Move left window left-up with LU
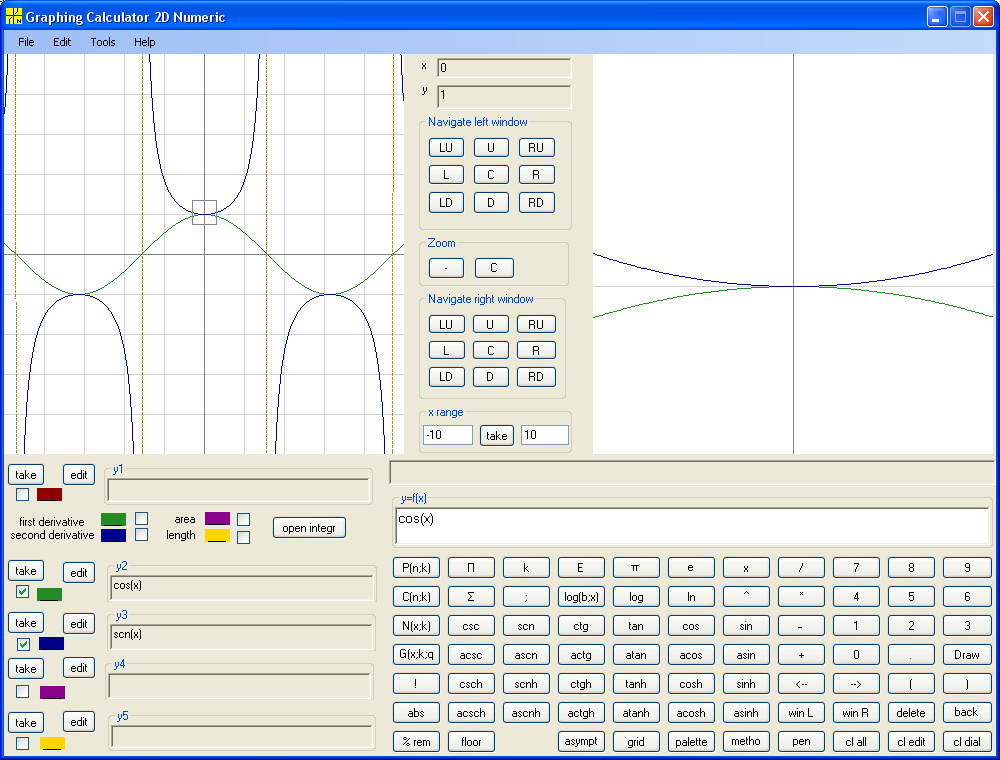The height and width of the screenshot is (760, 1000). click(446, 147)
